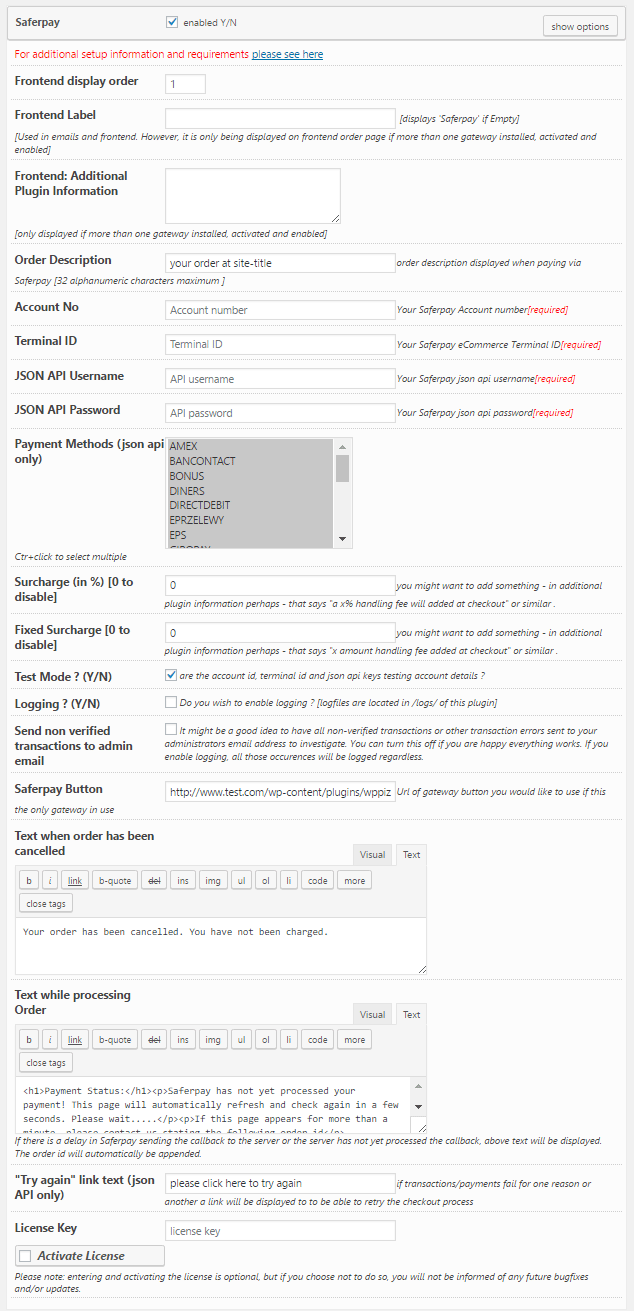Click bold 'b' in processing-order editor

click(x=30, y=1039)
